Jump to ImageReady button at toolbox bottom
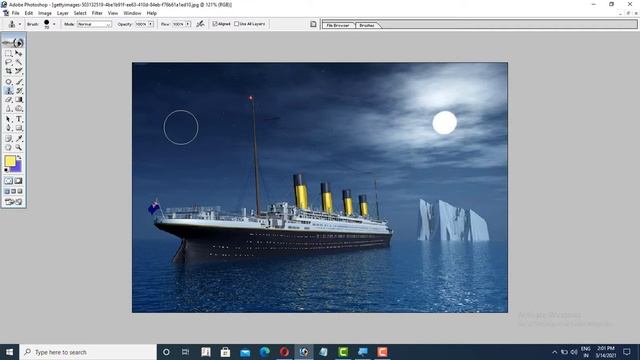 (13, 202)
